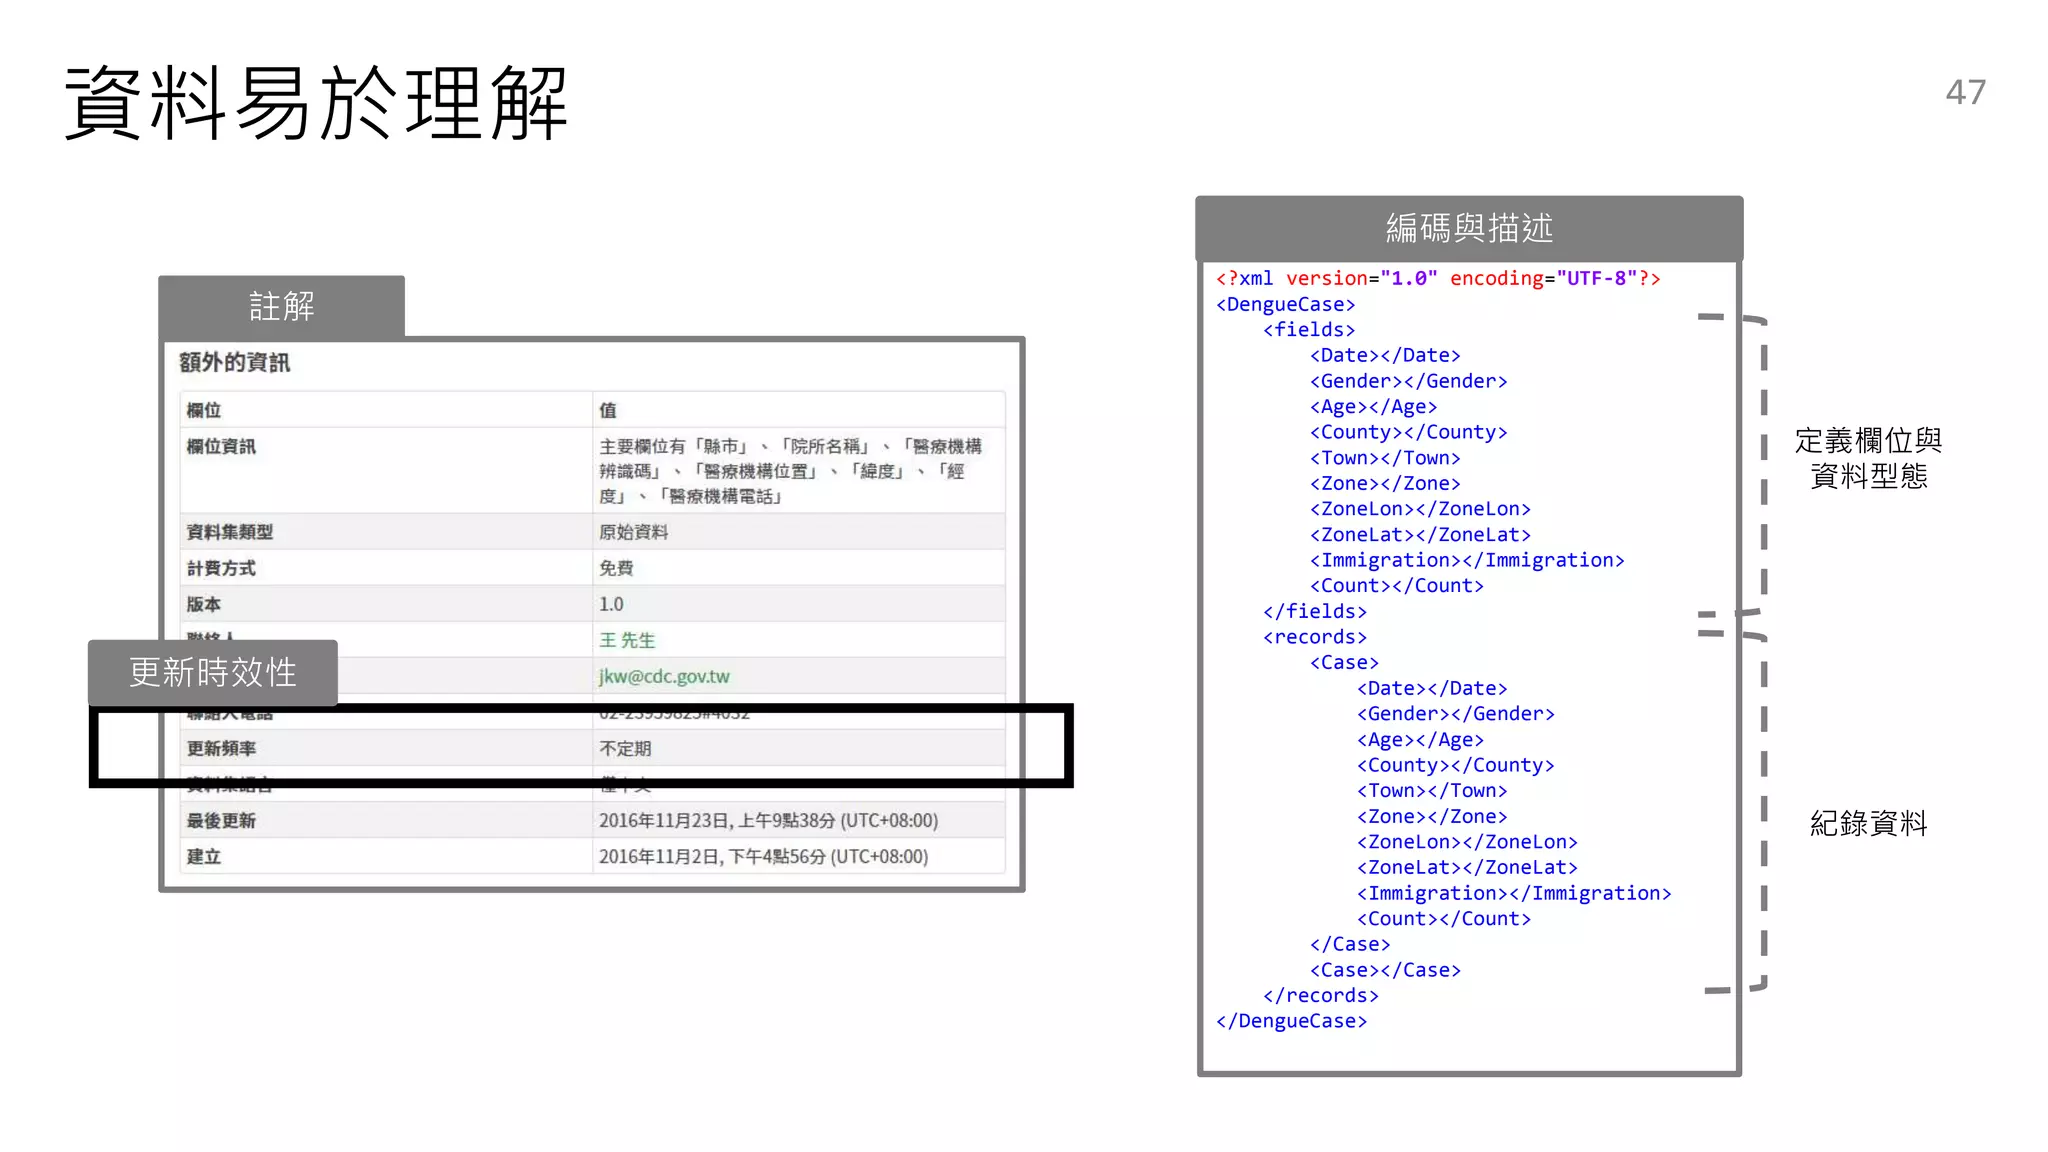Click <Town></Town> inside the Case block
This screenshot has height=1152, width=2048.
(x=1432, y=790)
